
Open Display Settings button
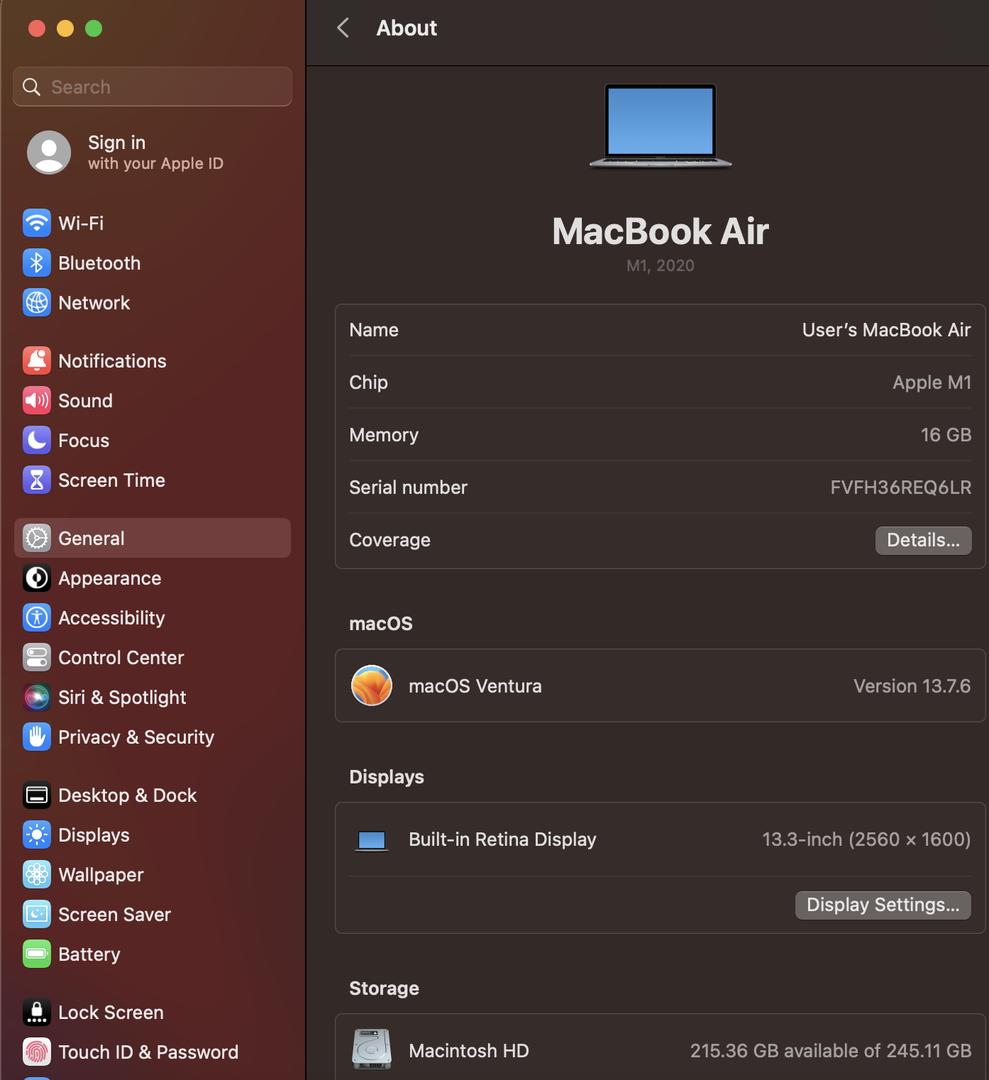click(883, 905)
